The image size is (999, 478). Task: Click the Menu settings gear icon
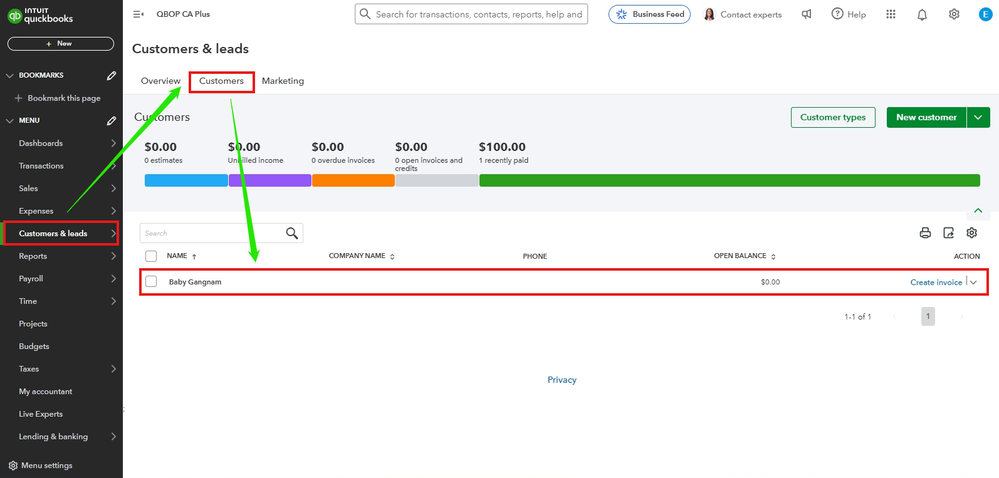[x=13, y=465]
